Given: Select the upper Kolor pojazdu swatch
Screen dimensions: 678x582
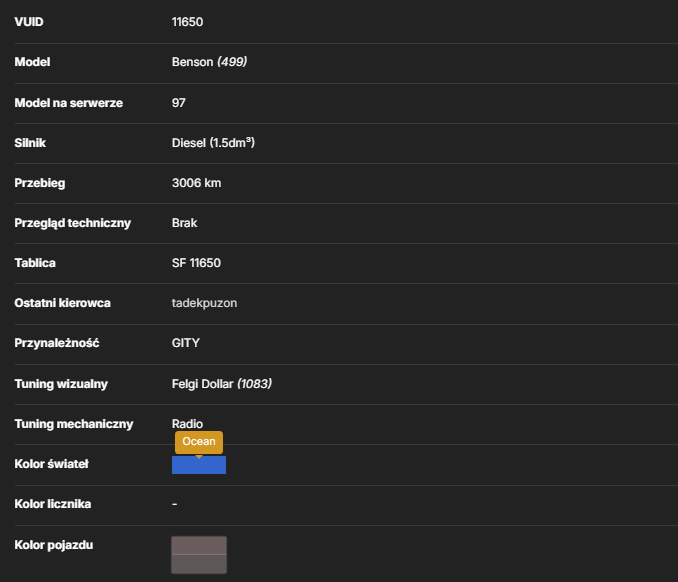Looking at the screenshot, I should coord(199,545).
